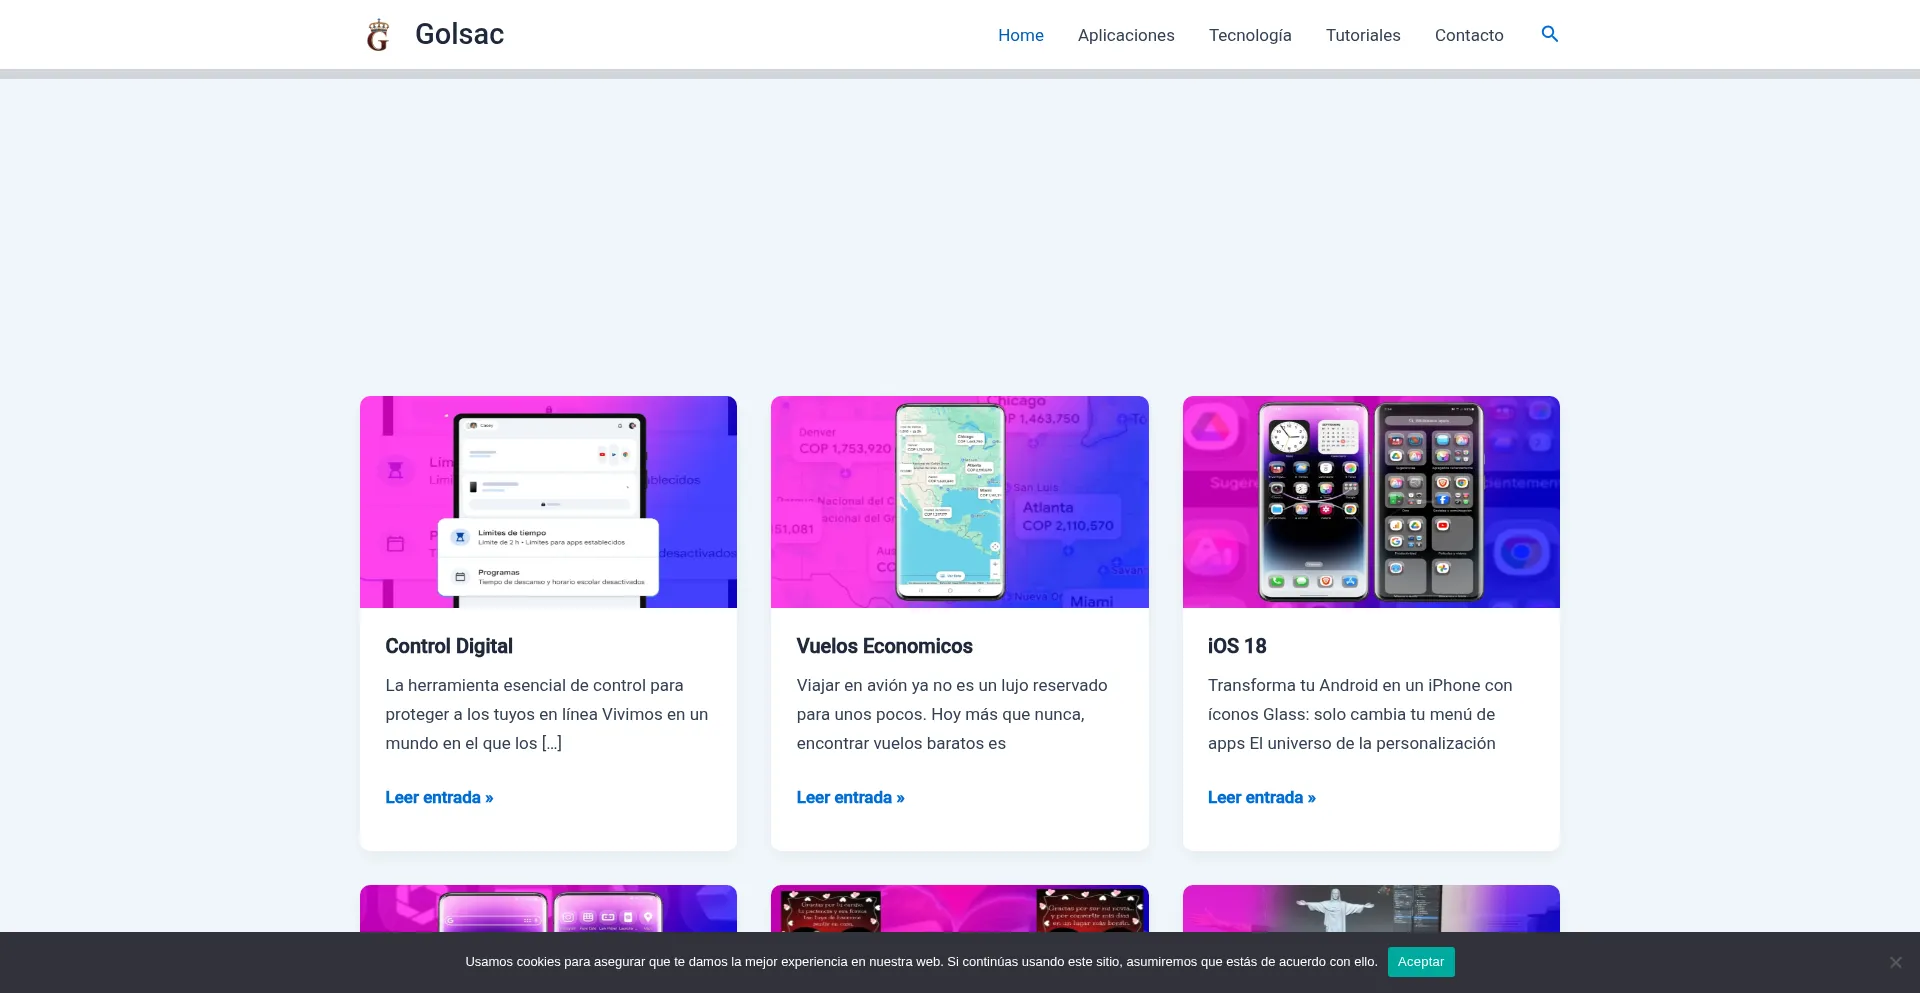
Task: Open Control Digital article thumbnail
Action: click(x=548, y=502)
